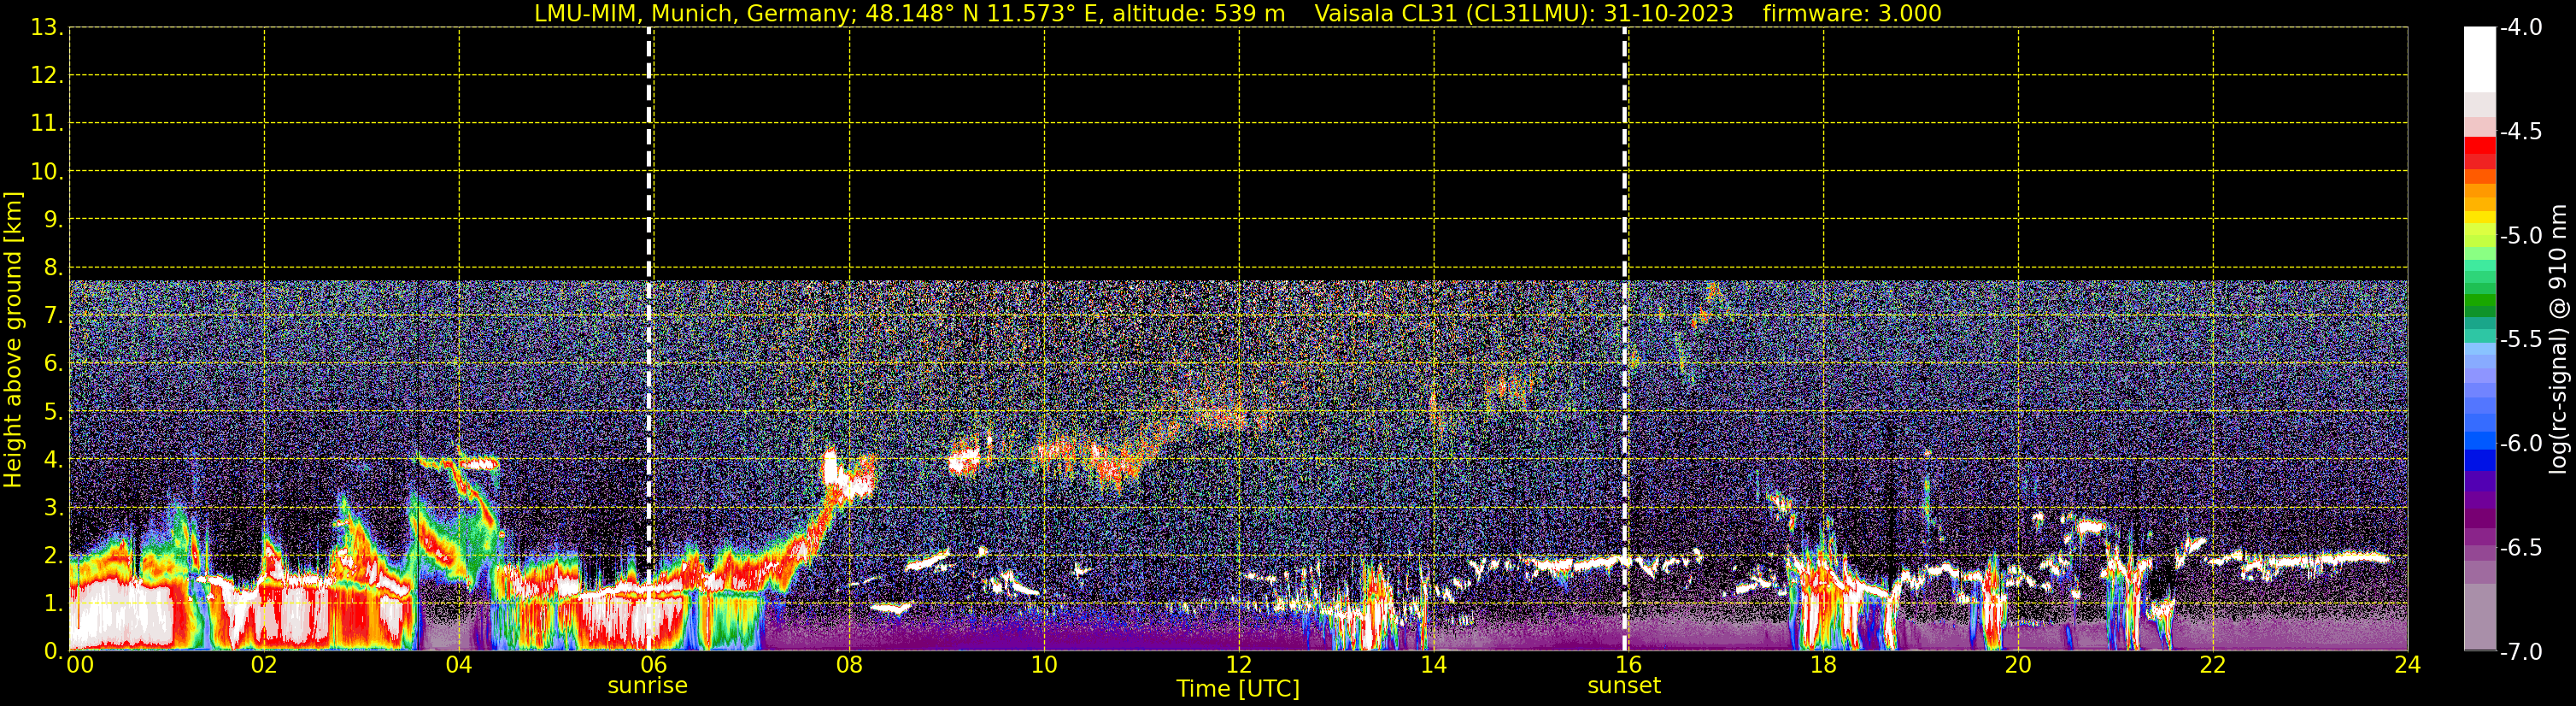
Task: Click the colorbar tick label '-6.0'
Action: coord(2520,444)
